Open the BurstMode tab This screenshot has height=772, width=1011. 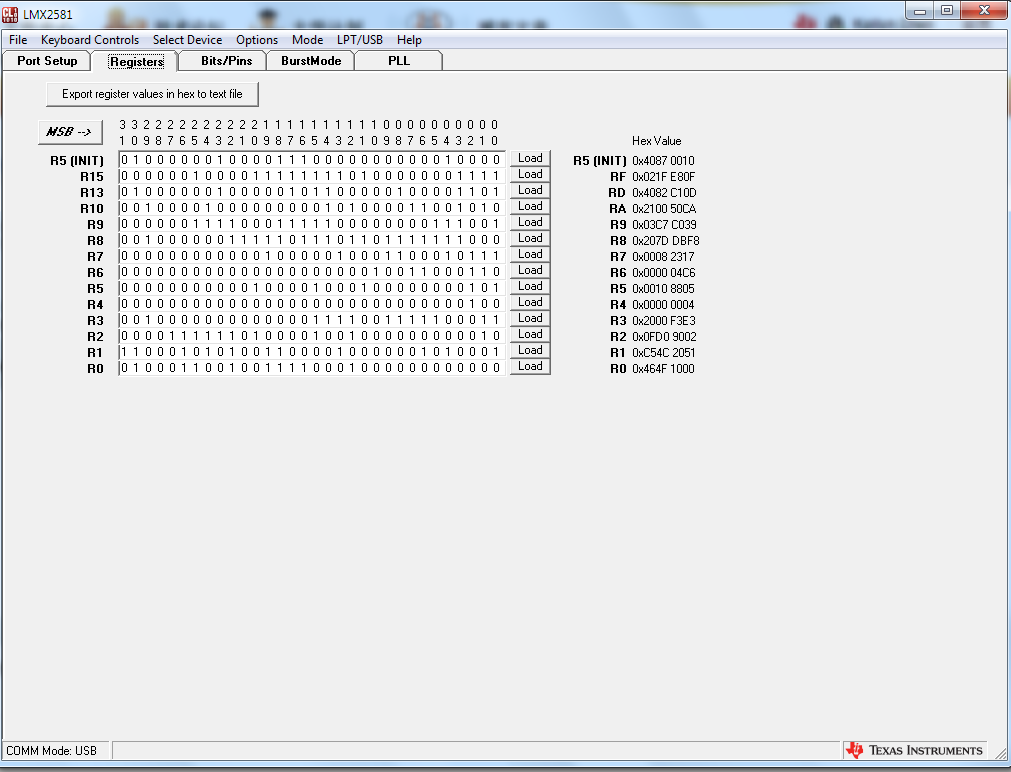click(x=311, y=61)
